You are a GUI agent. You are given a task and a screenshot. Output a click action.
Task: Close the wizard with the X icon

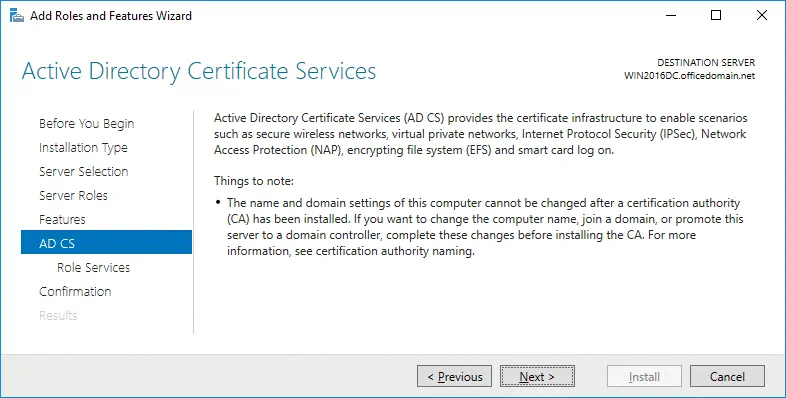[761, 16]
